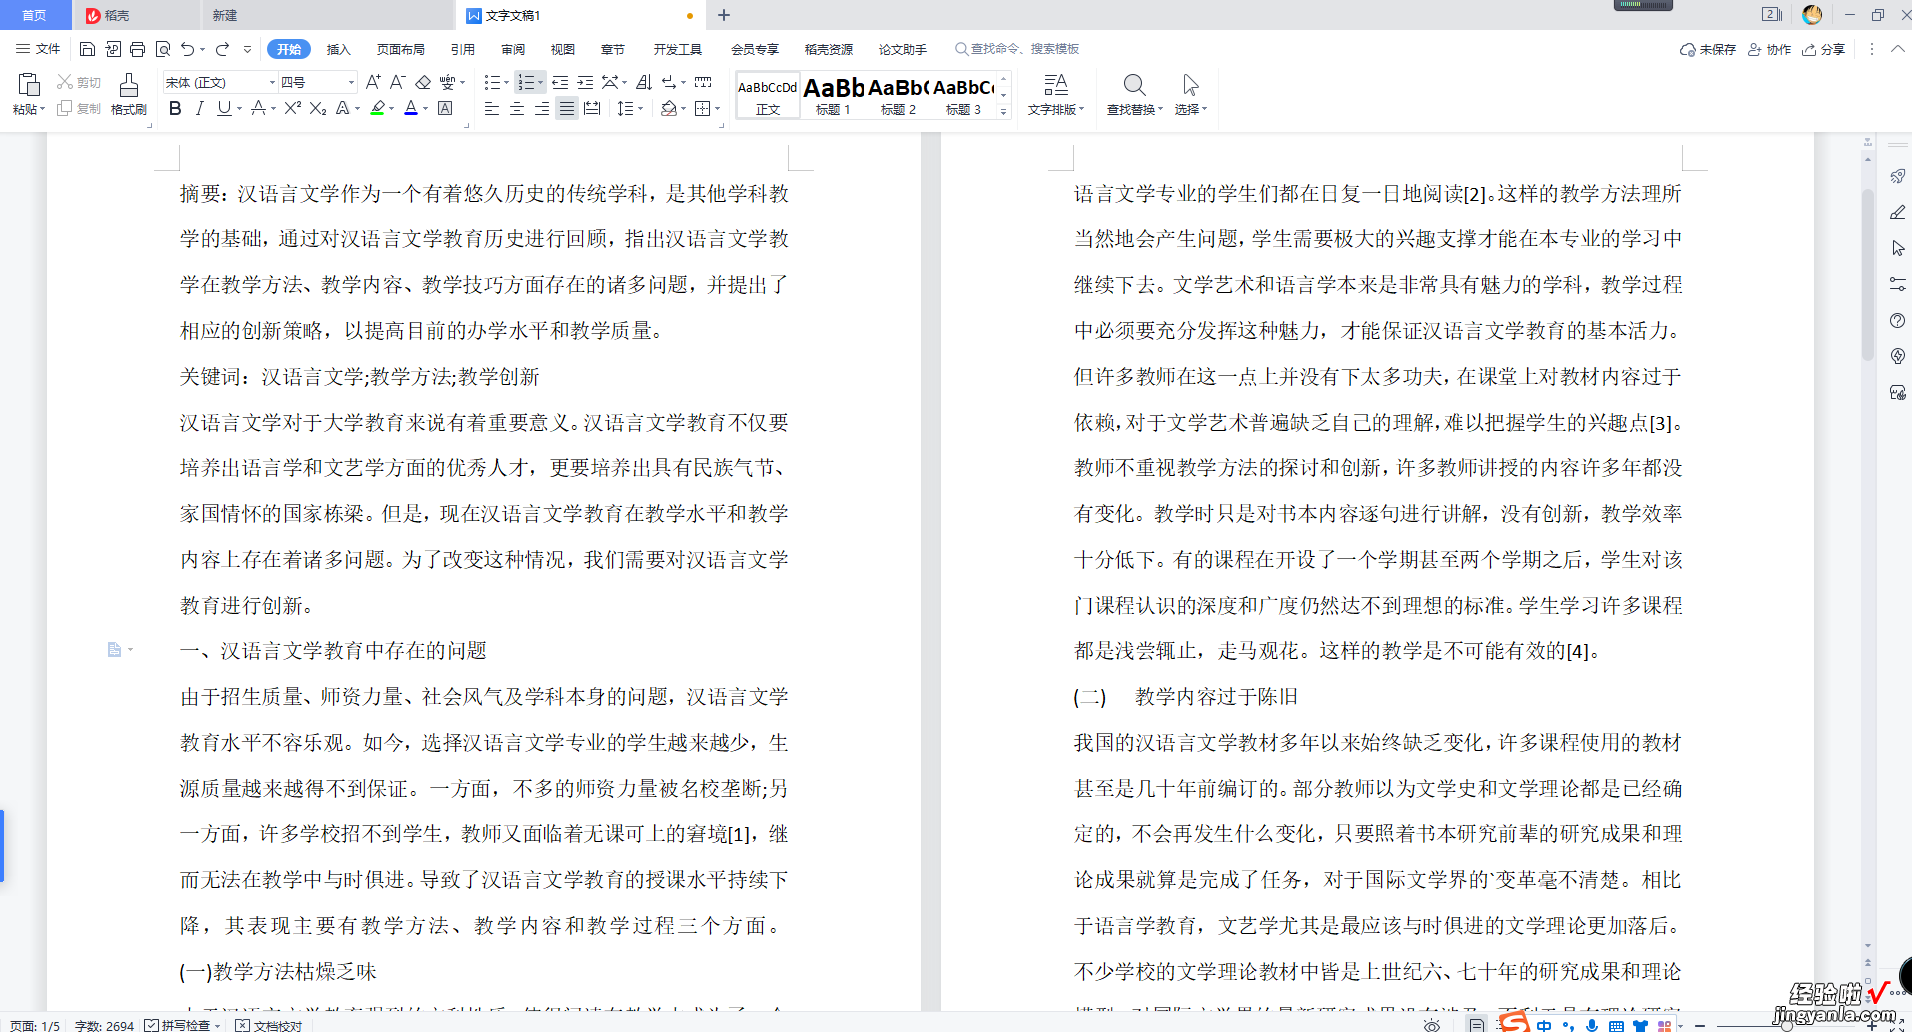Apply distributed alignment

click(x=592, y=108)
